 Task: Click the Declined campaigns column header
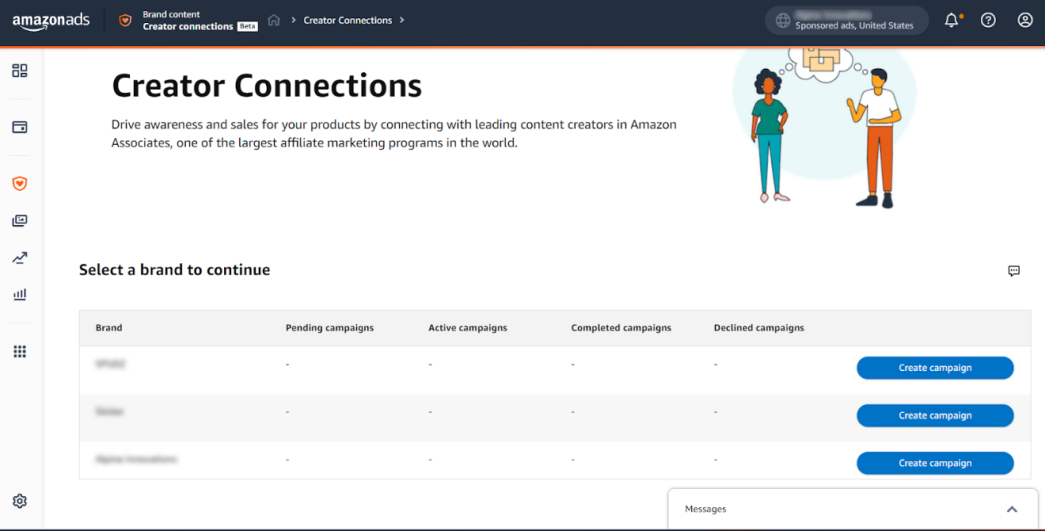pos(758,328)
